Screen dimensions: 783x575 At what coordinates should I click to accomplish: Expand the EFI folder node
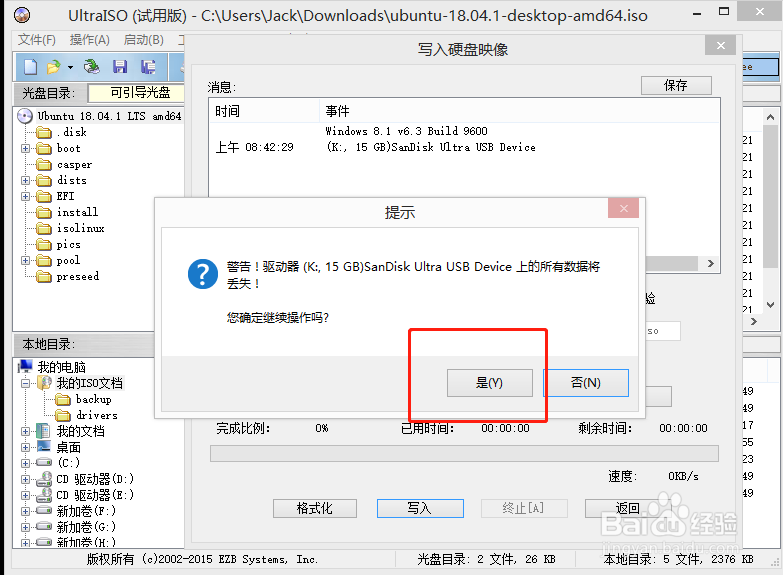click(x=25, y=196)
